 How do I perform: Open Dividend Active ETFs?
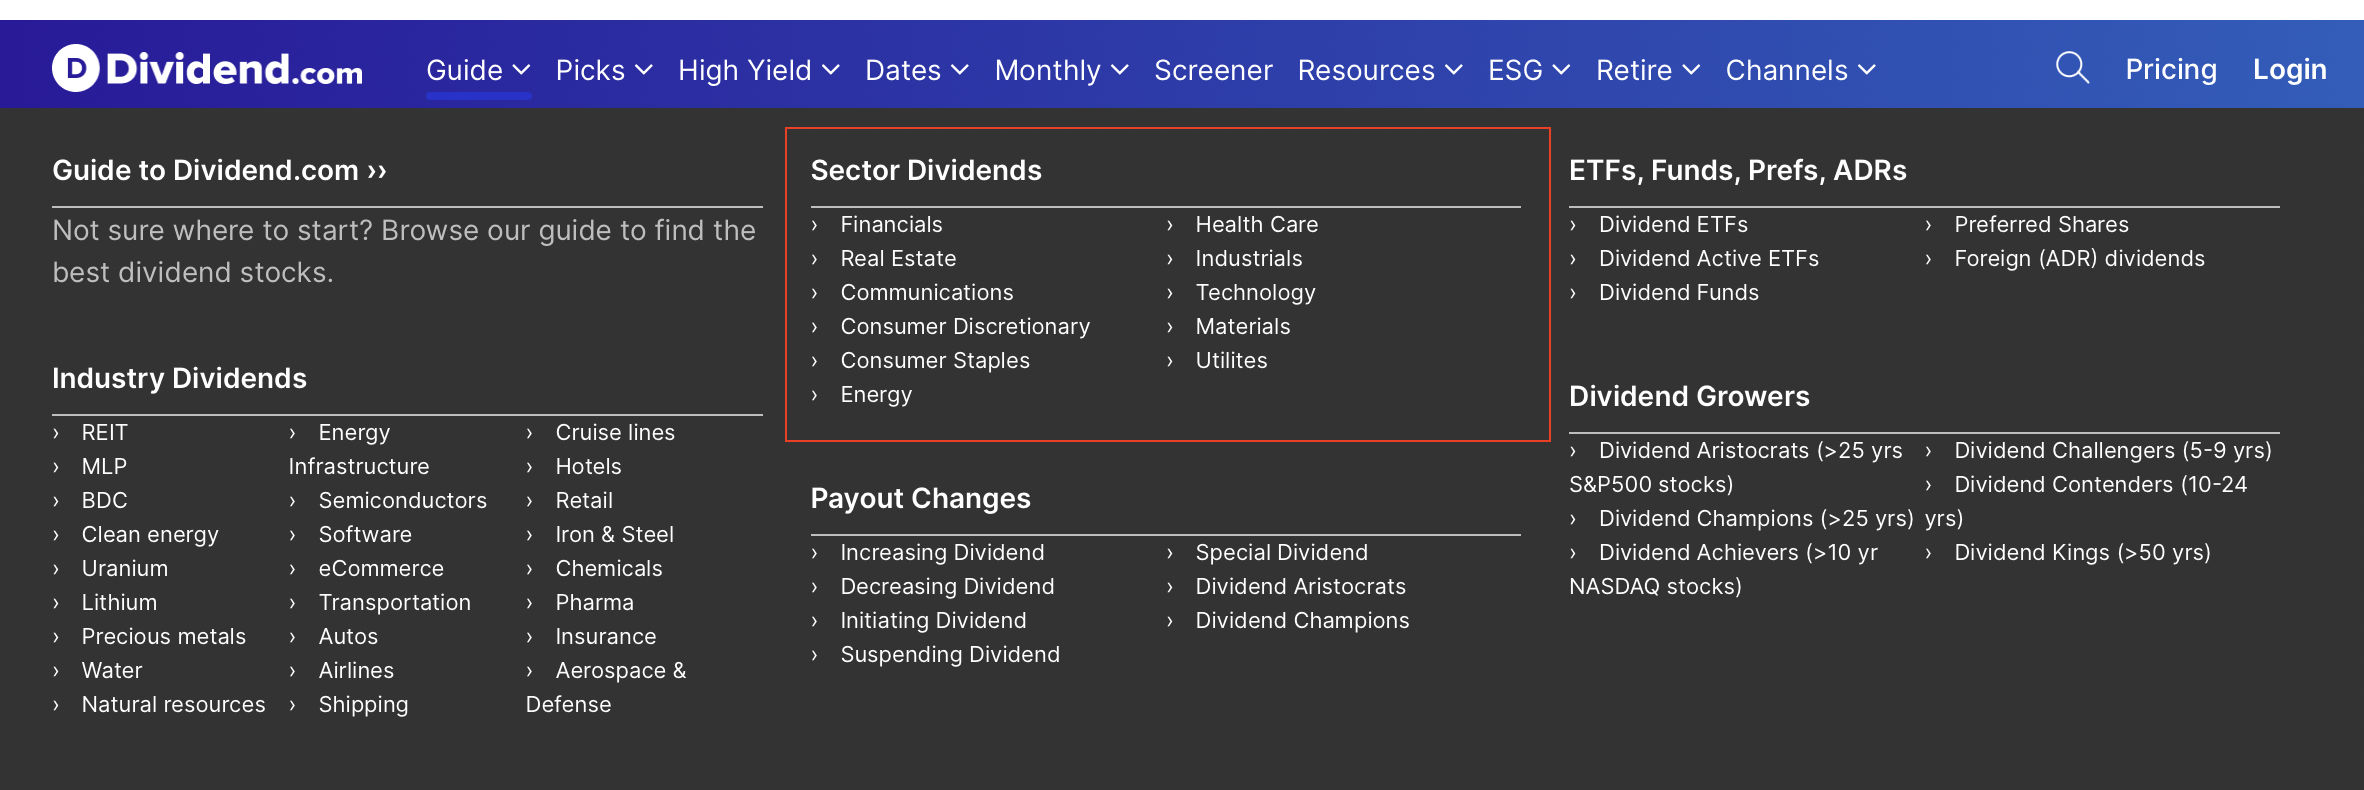point(1708,258)
